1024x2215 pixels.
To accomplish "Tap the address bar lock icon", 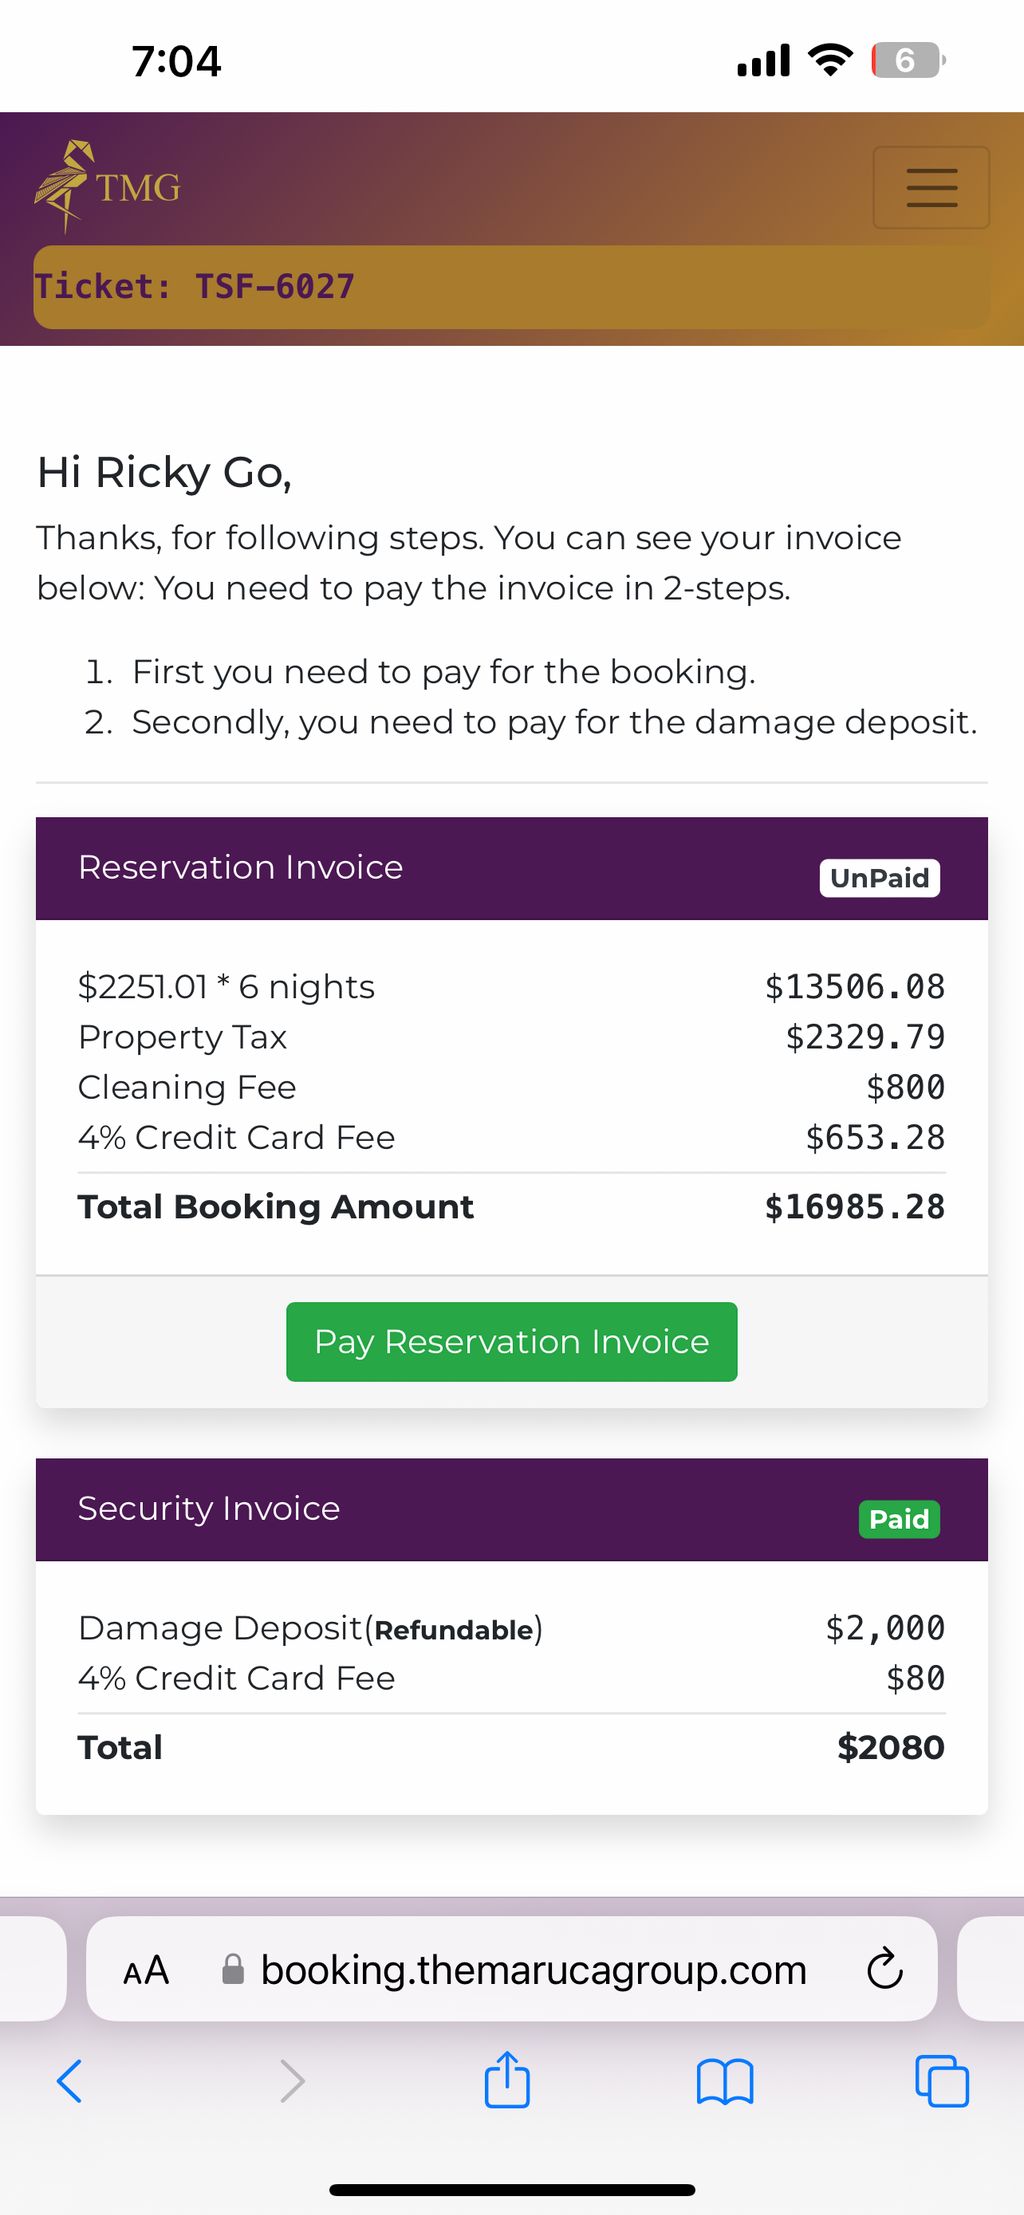I will 233,1969.
